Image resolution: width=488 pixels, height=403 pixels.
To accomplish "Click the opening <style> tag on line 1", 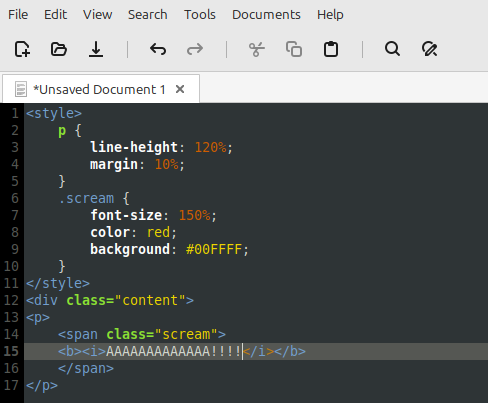I will [x=54, y=113].
